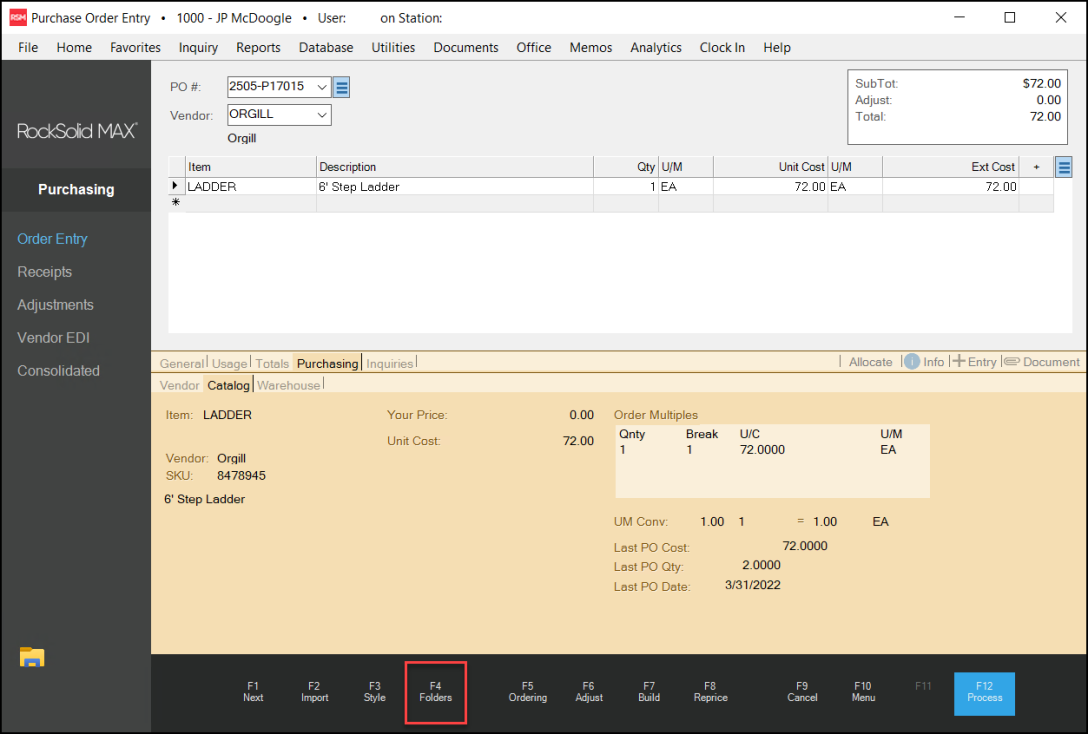The image size is (1088, 734).
Task: Click the Item column header
Action: pyautogui.click(x=250, y=167)
